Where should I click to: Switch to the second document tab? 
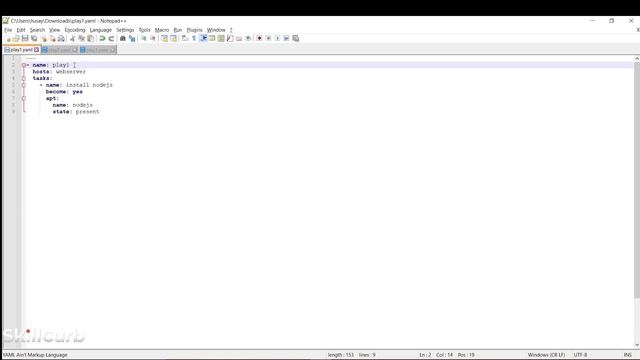tap(60, 50)
